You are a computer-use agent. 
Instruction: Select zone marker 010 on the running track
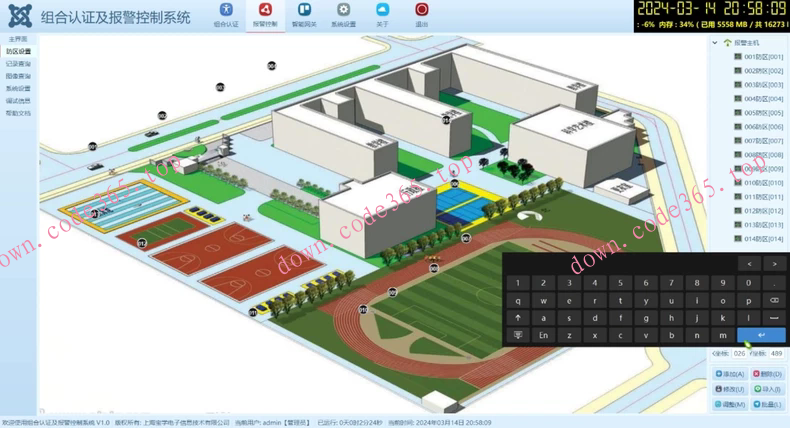click(363, 310)
